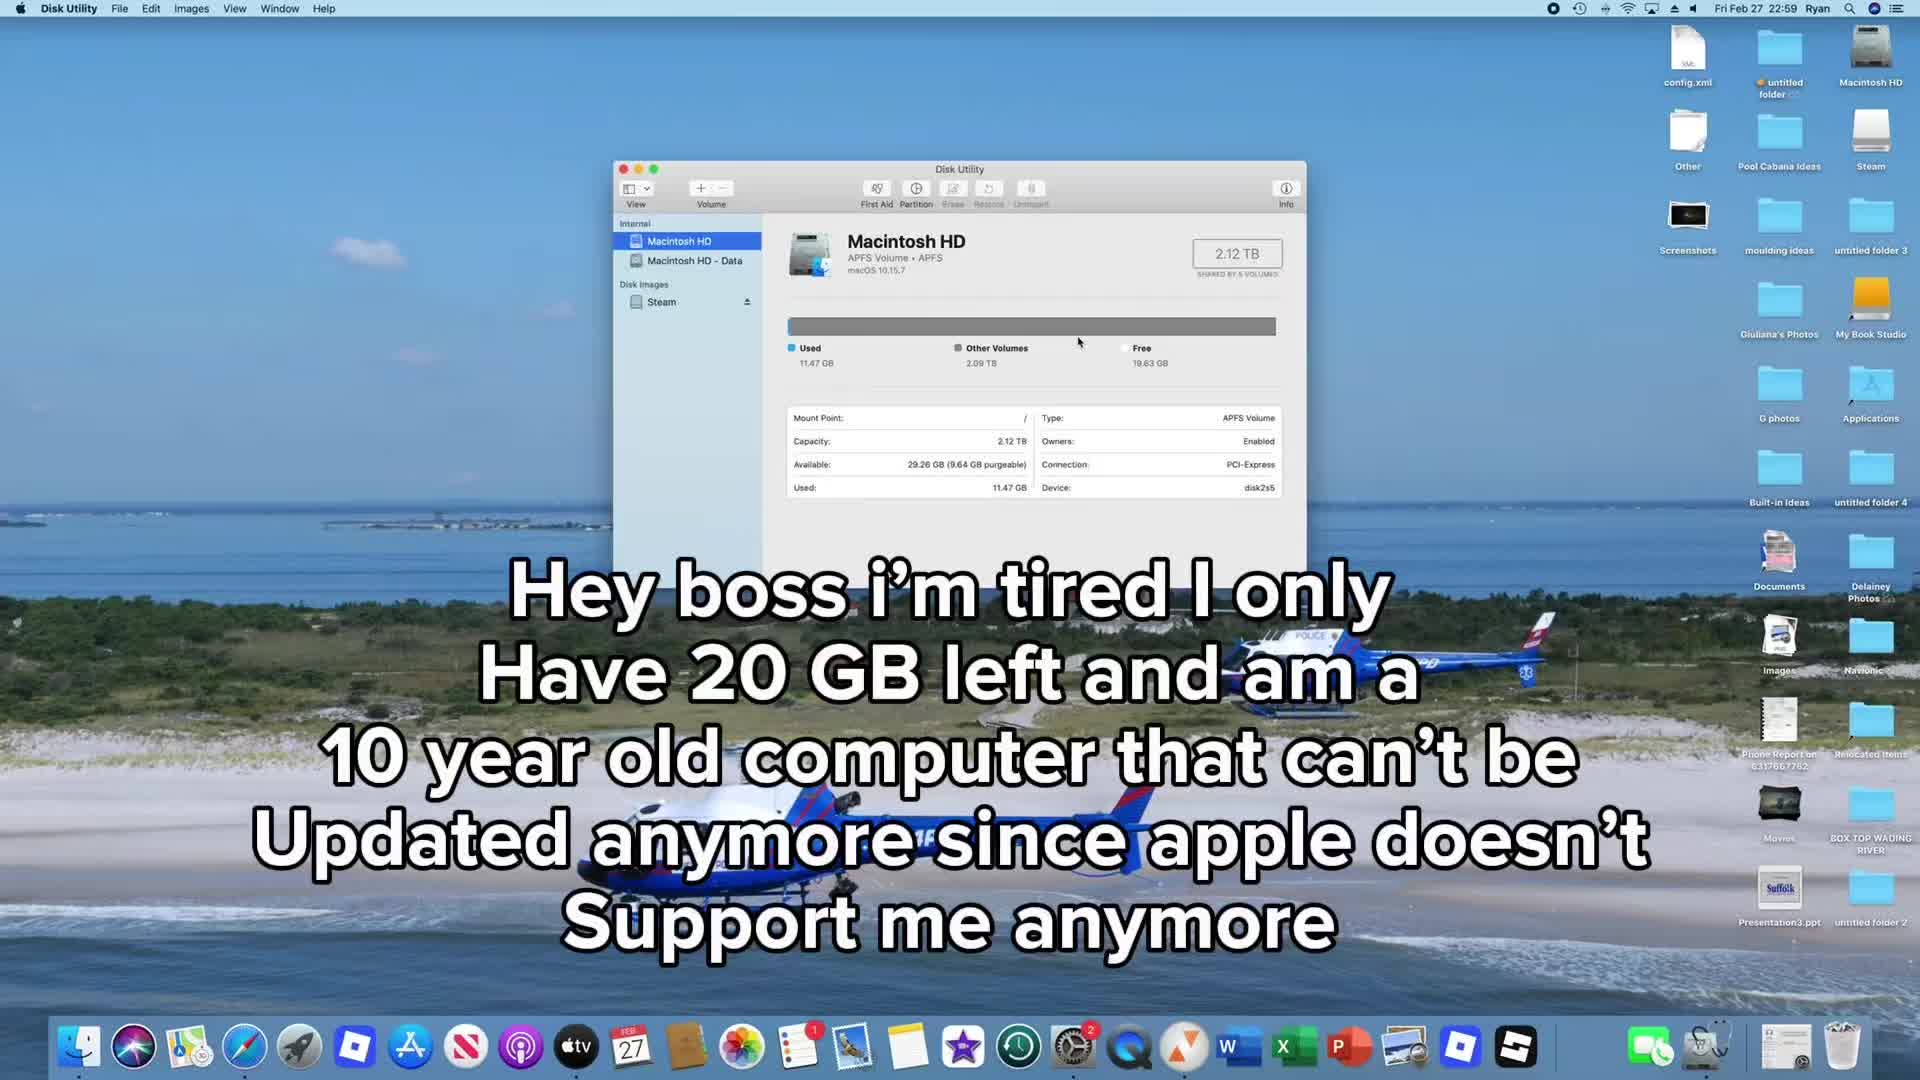This screenshot has height=1080, width=1920.
Task: Open the Ryan user menu
Action: (1818, 9)
